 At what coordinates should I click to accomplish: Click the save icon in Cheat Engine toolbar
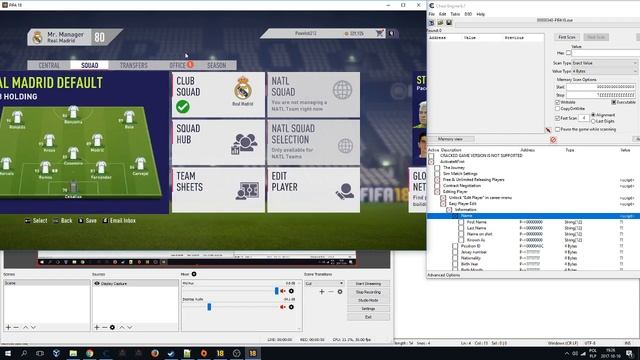point(449,23)
